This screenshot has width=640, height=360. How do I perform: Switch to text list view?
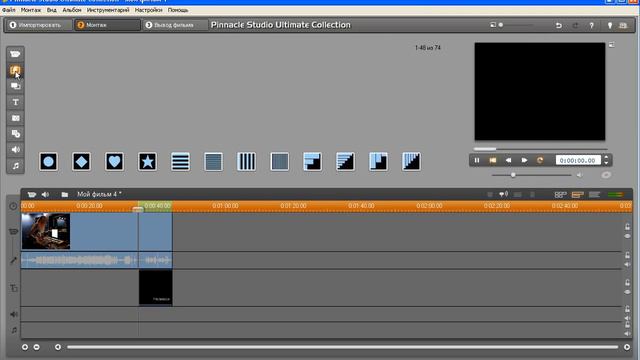coord(594,195)
